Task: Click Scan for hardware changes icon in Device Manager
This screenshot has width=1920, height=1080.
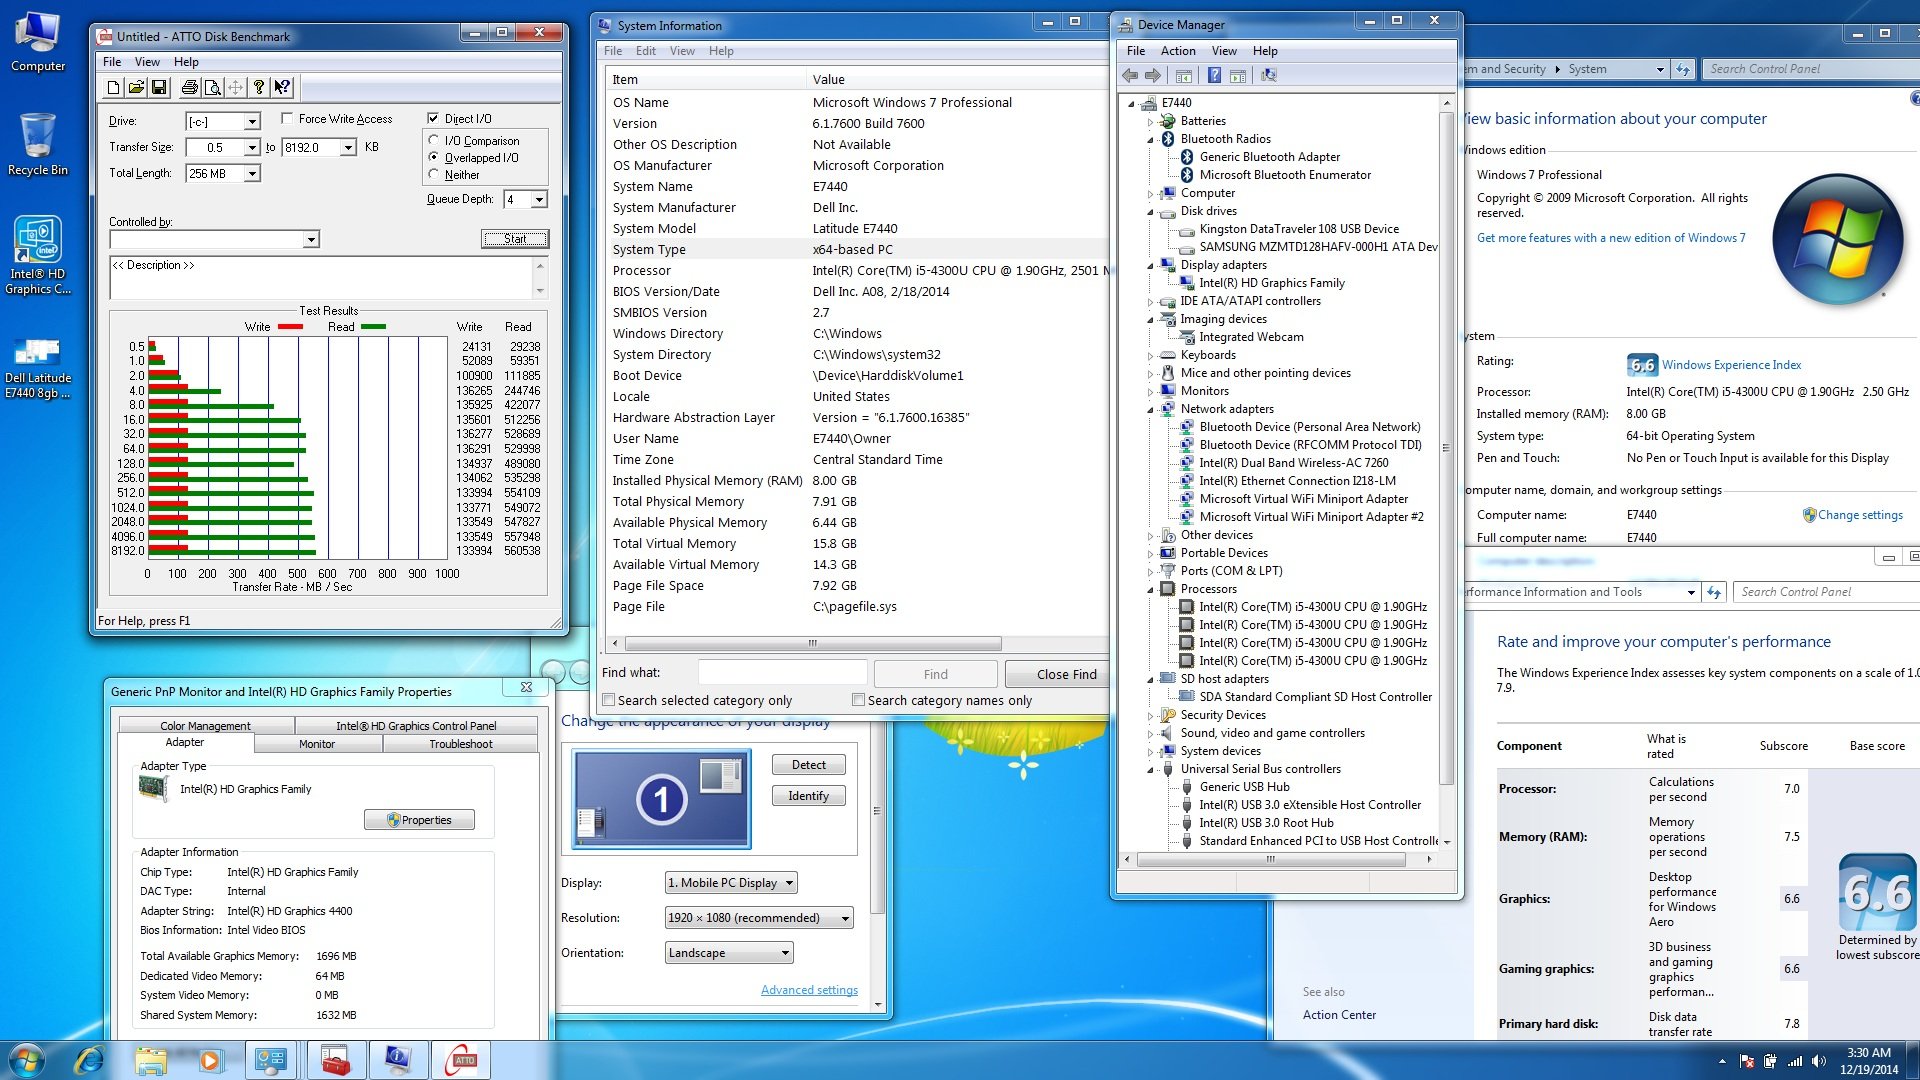Action: coord(1269,75)
